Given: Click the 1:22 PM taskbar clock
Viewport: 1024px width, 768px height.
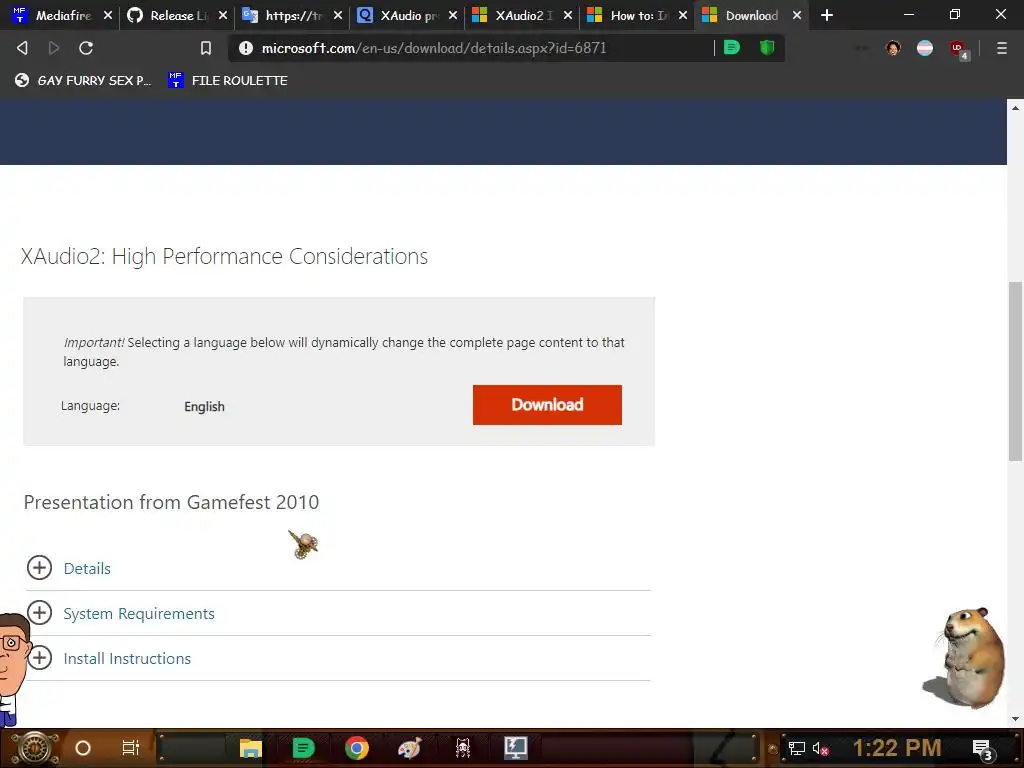Looking at the screenshot, I should 897,748.
